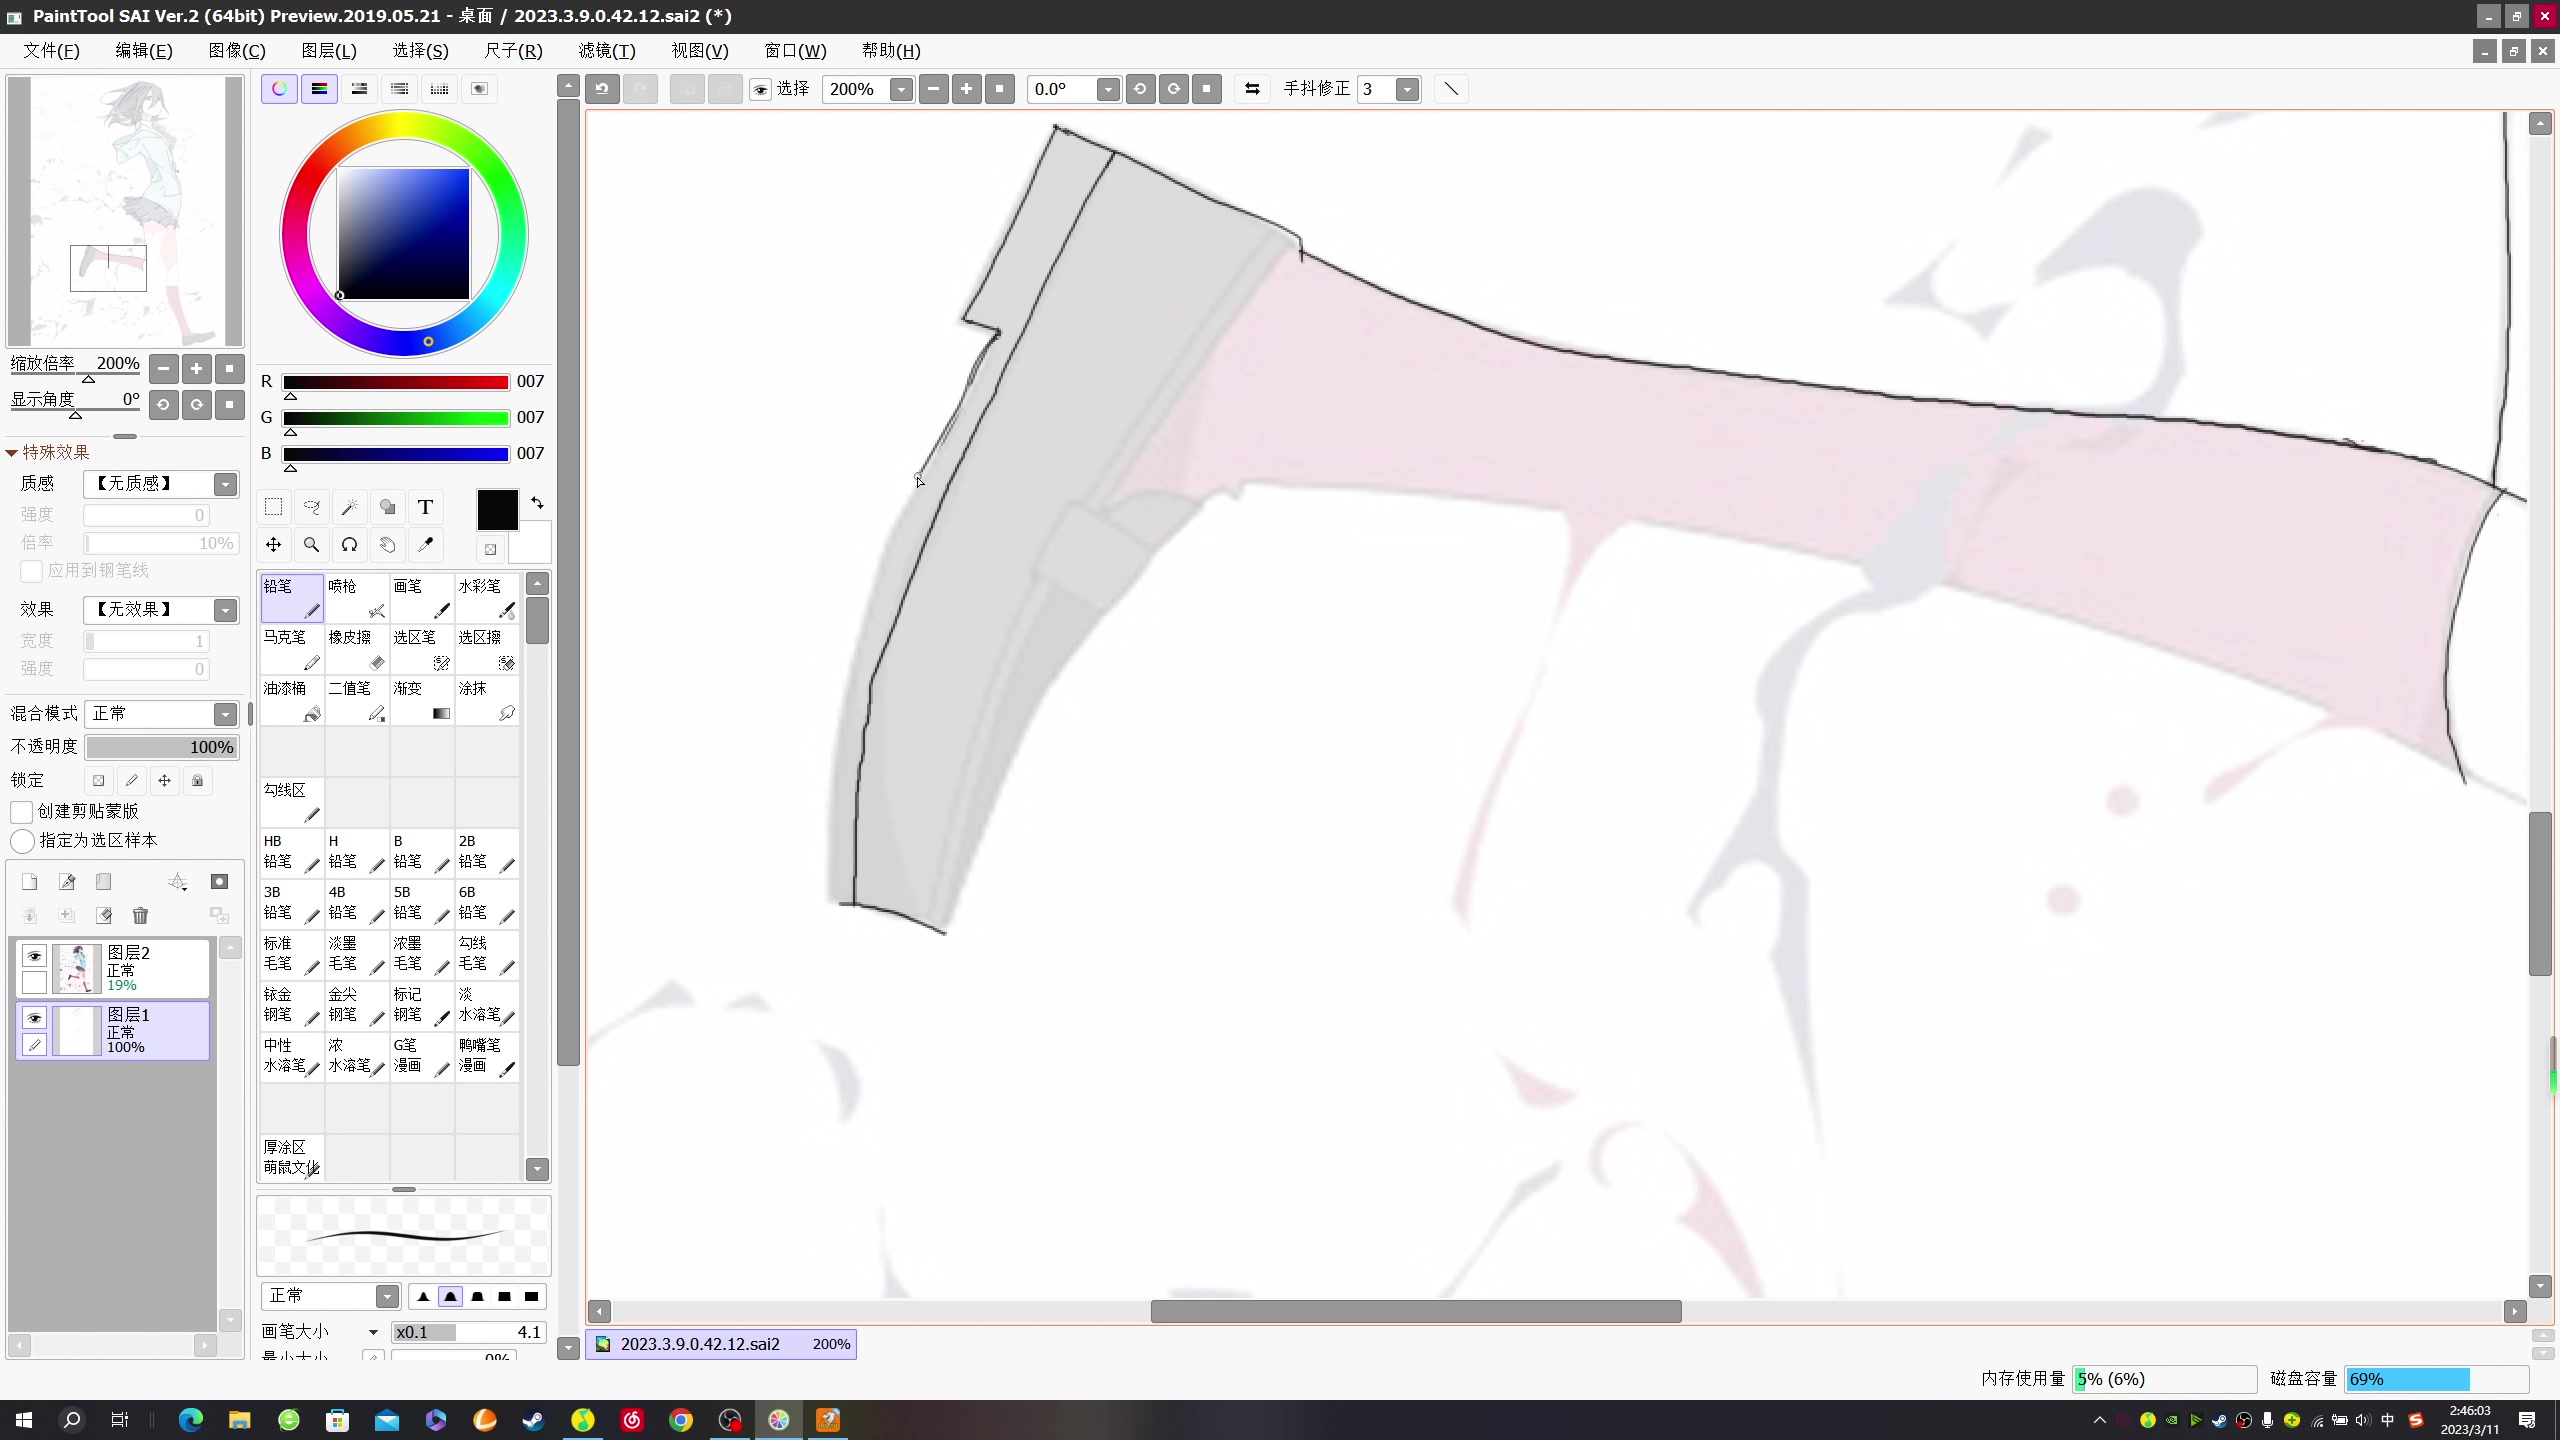The width and height of the screenshot is (2560, 1440).
Task: Click the transparent color switch icon
Action: (490, 549)
